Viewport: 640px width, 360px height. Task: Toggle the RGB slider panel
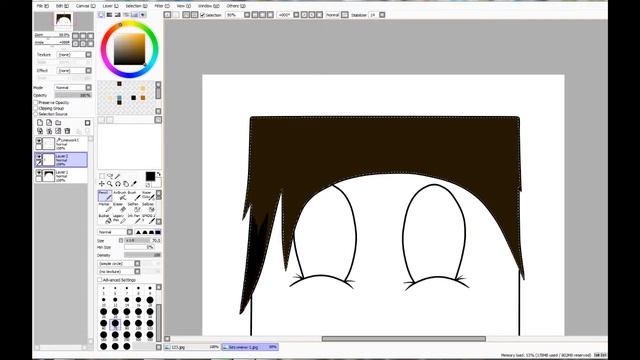coord(109,15)
